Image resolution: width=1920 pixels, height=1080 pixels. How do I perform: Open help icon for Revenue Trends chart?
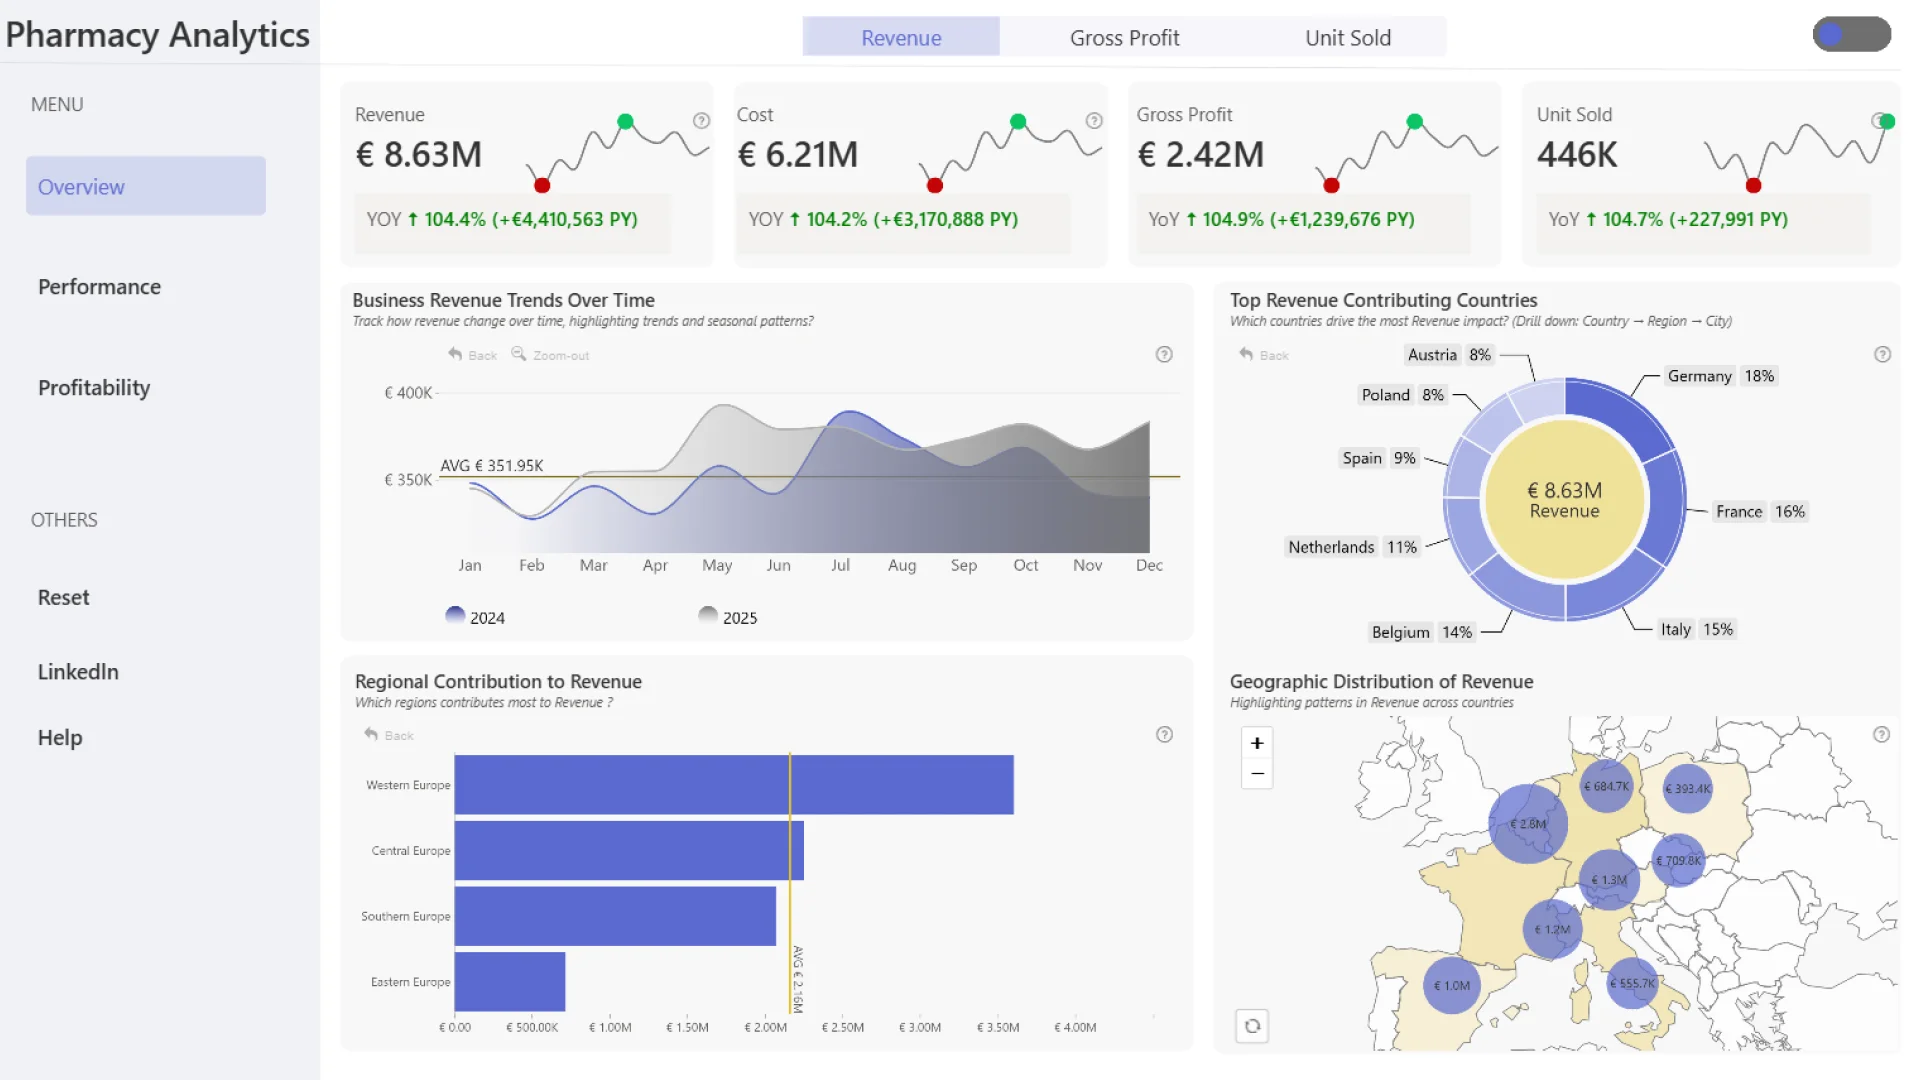click(x=1164, y=355)
